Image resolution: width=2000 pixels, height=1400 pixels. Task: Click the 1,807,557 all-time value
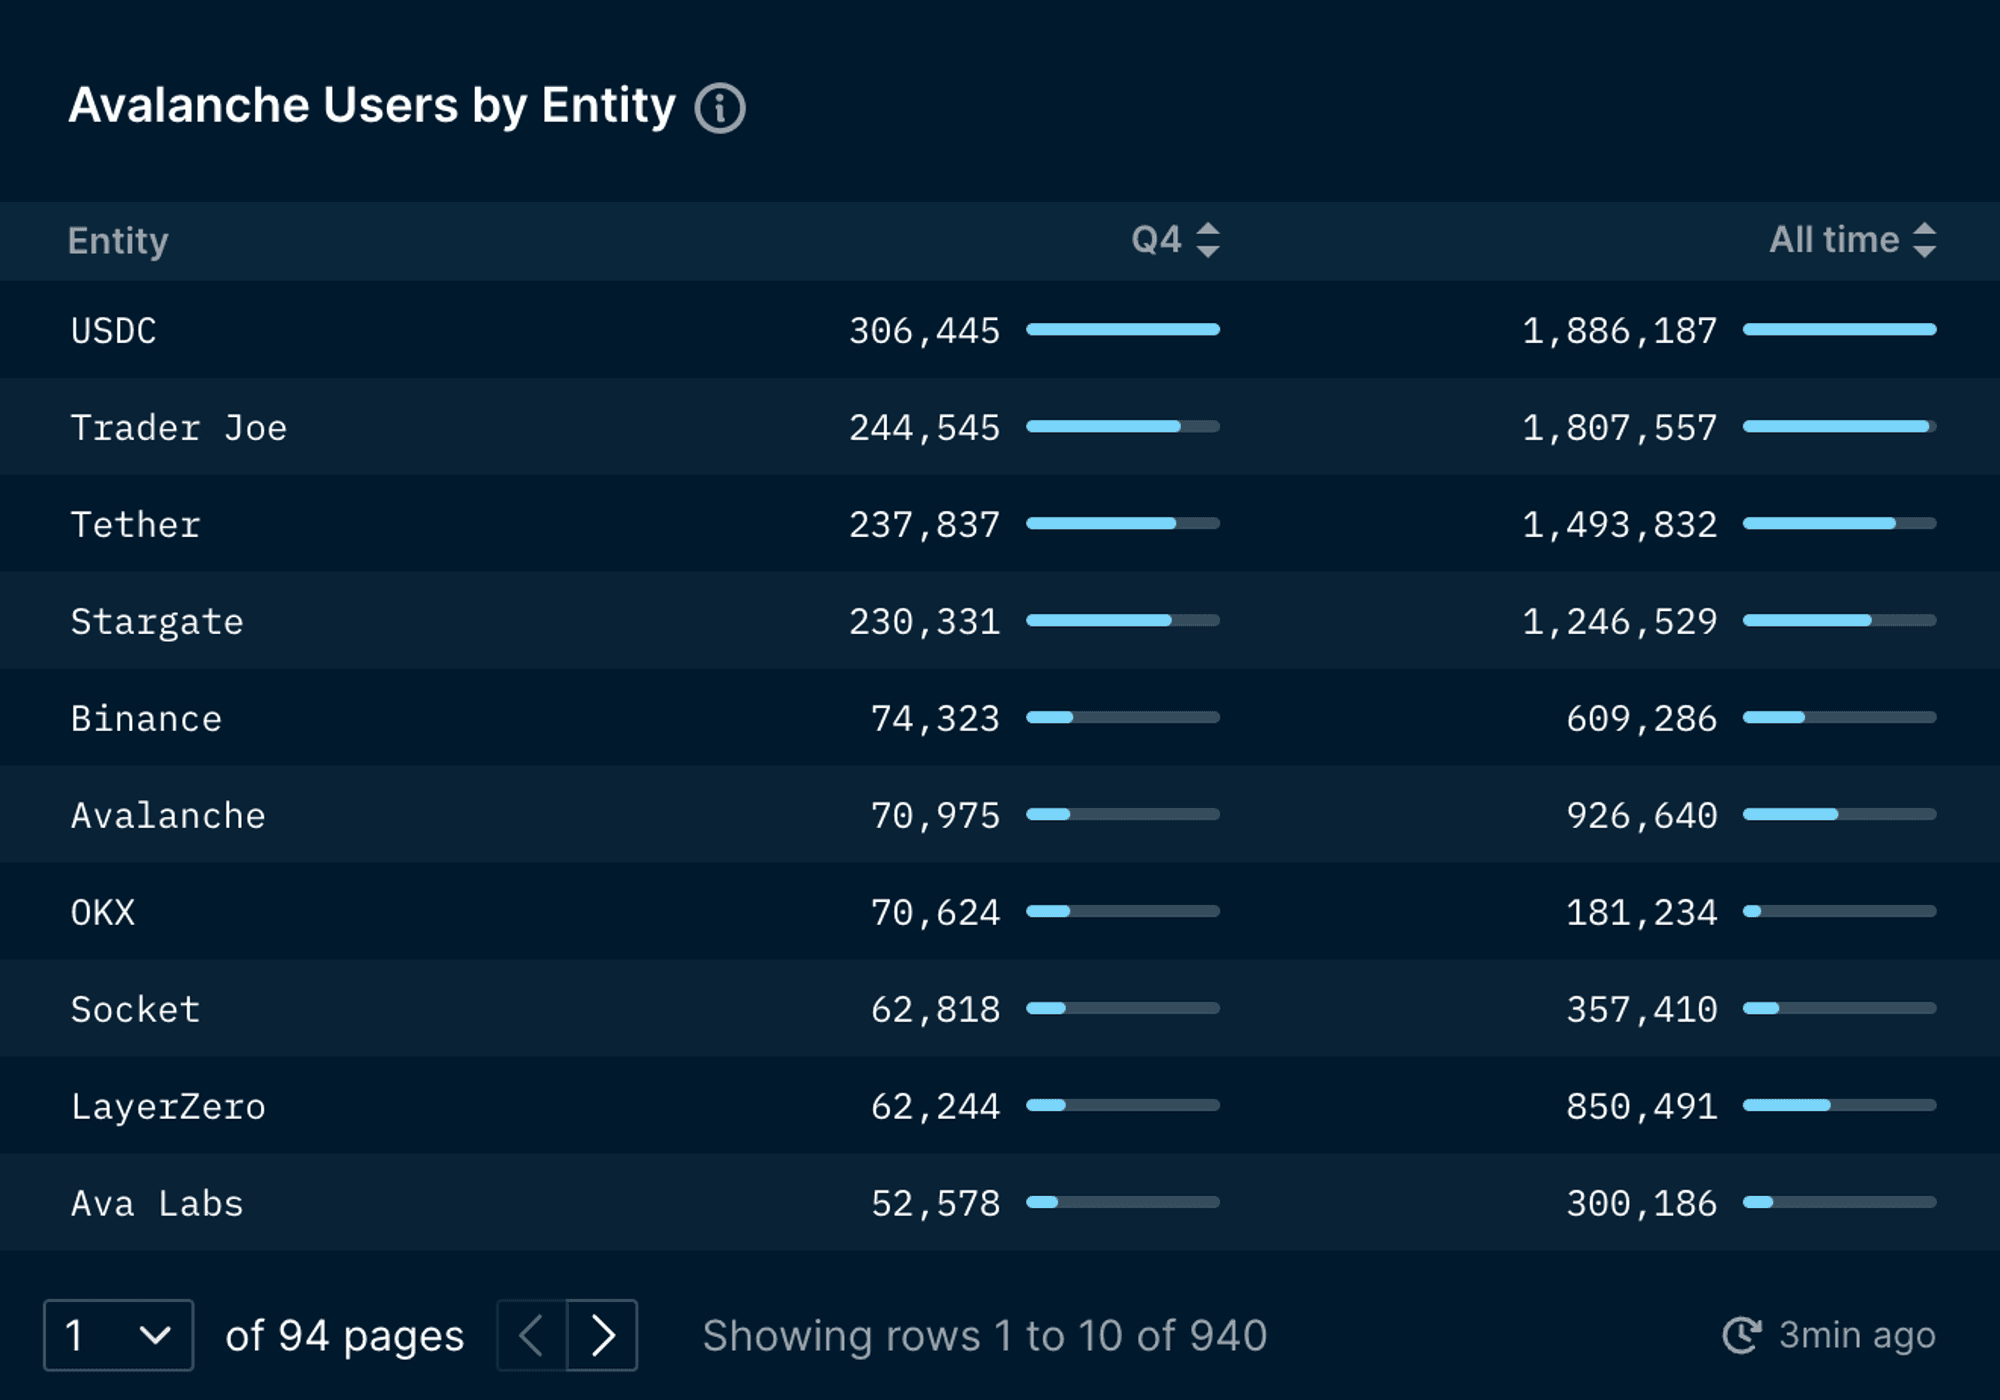(1619, 428)
